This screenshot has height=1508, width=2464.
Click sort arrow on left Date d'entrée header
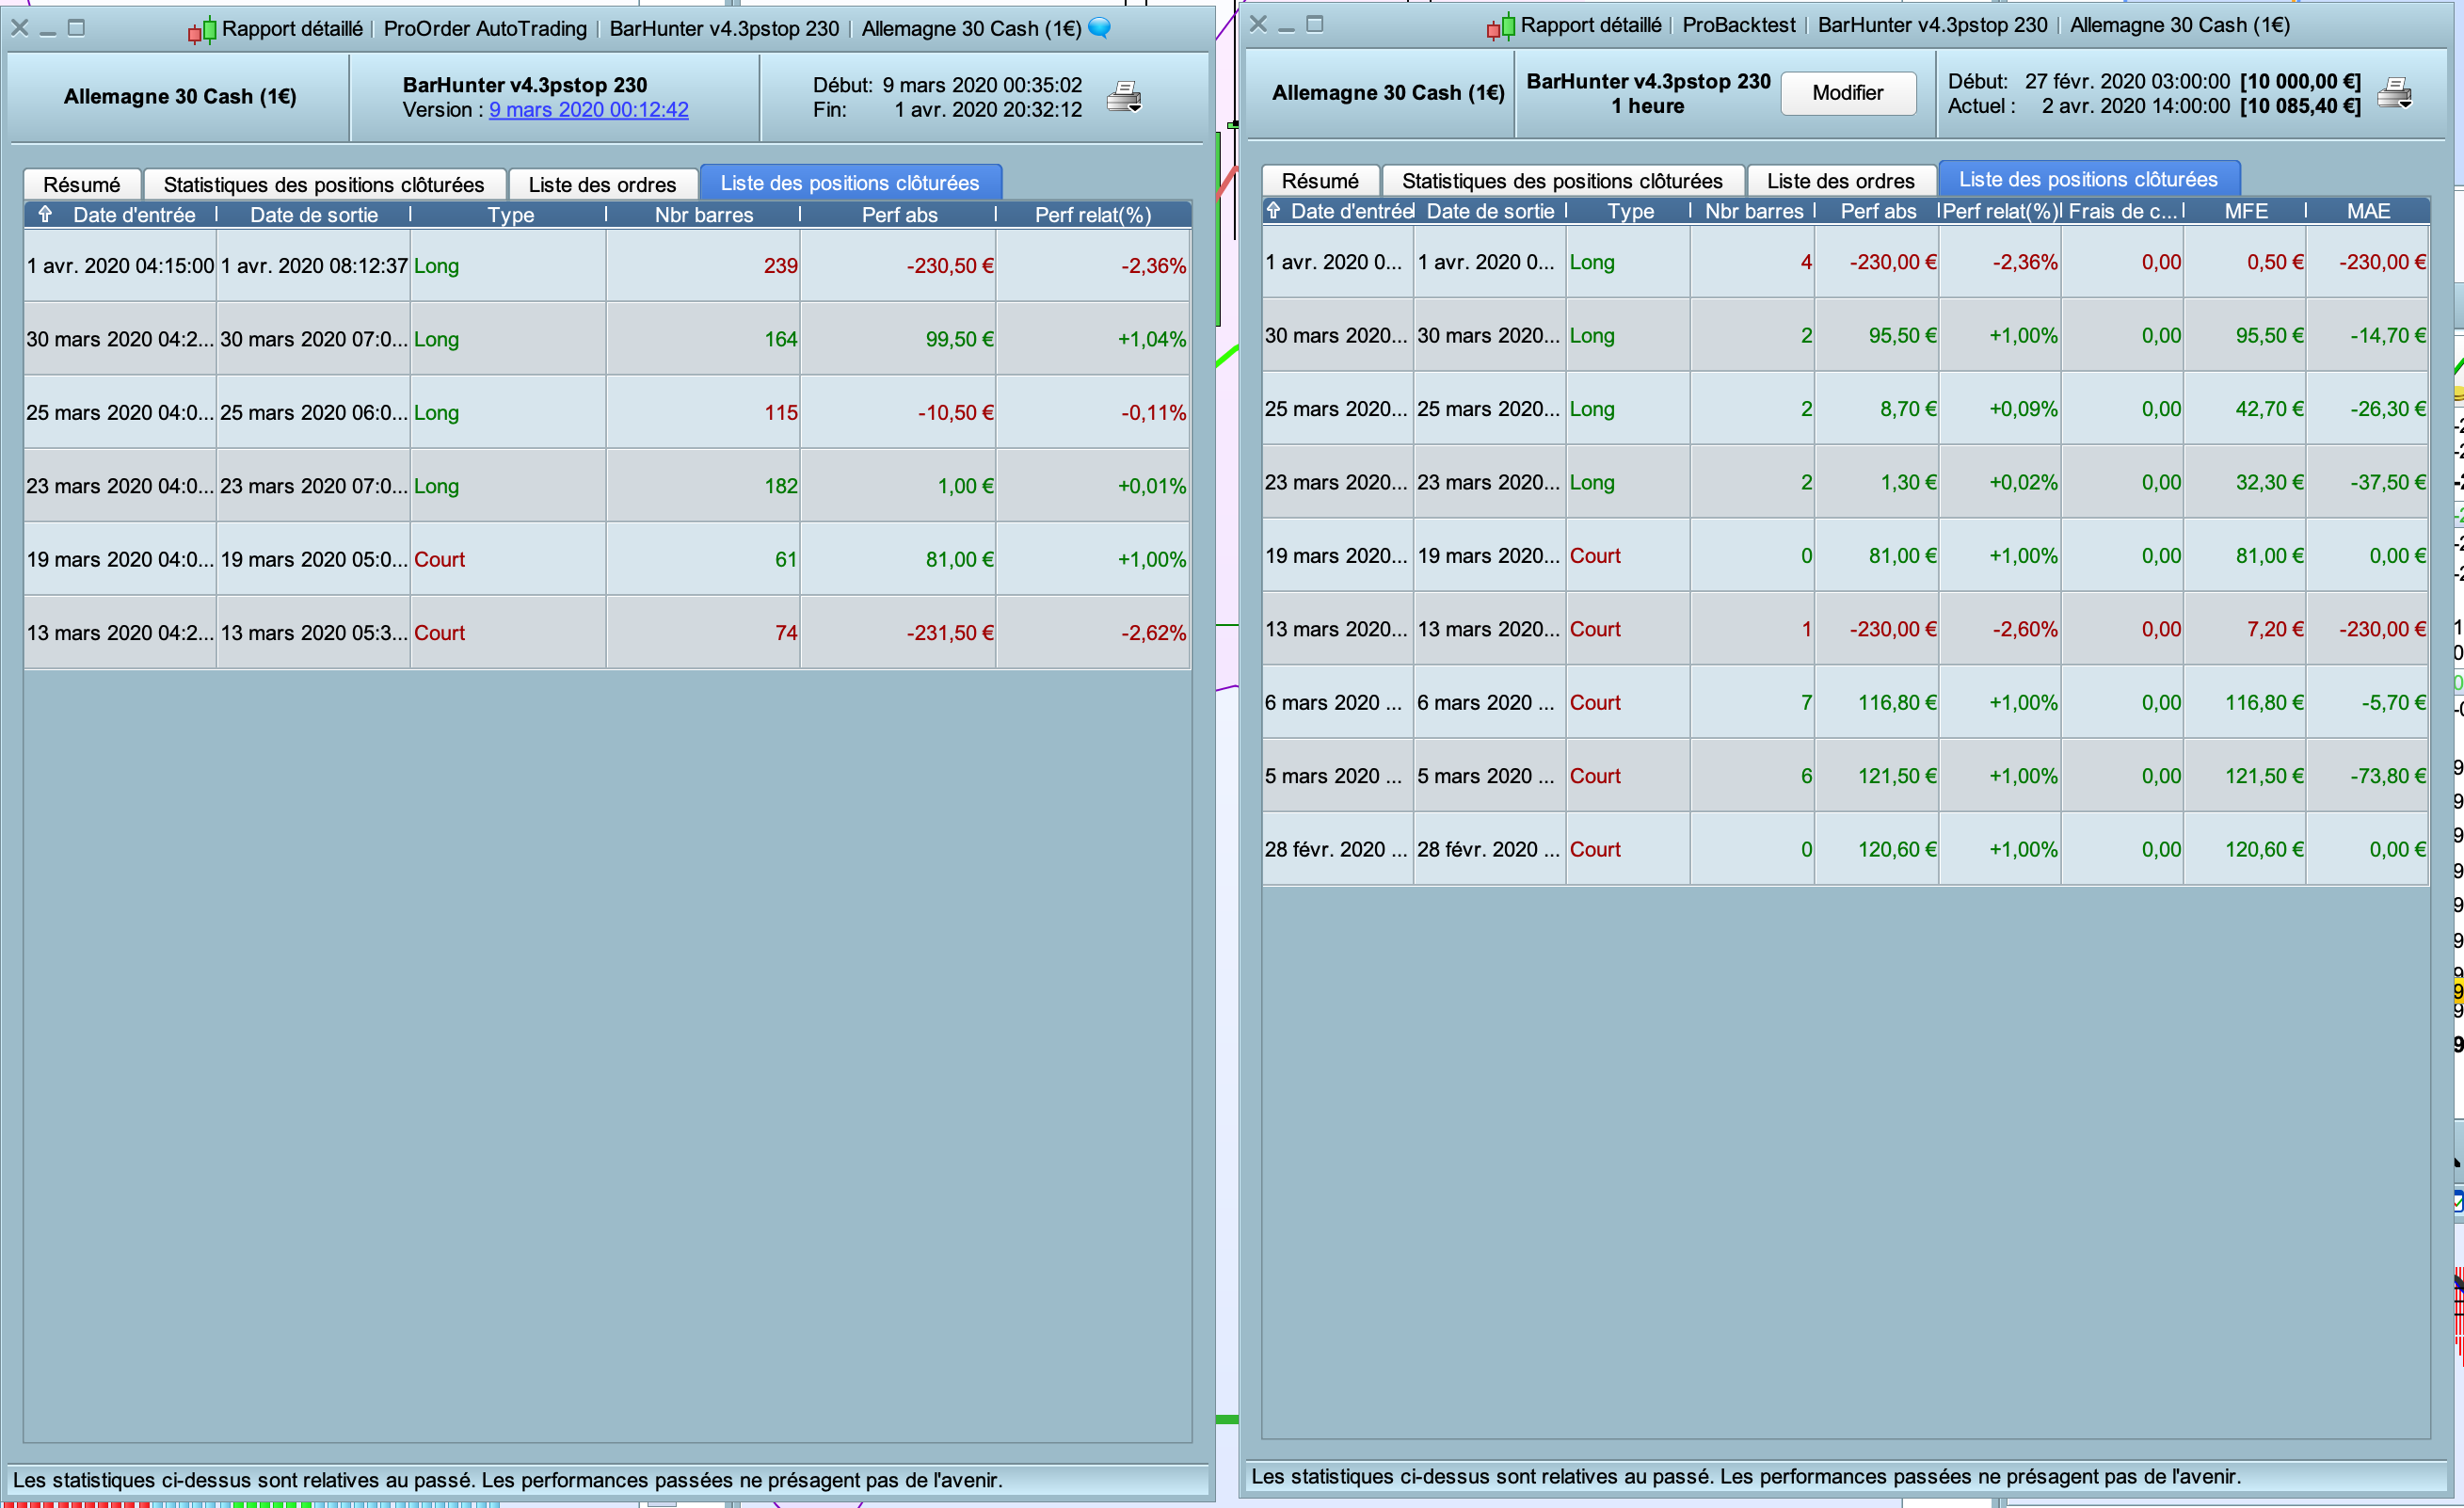click(45, 214)
